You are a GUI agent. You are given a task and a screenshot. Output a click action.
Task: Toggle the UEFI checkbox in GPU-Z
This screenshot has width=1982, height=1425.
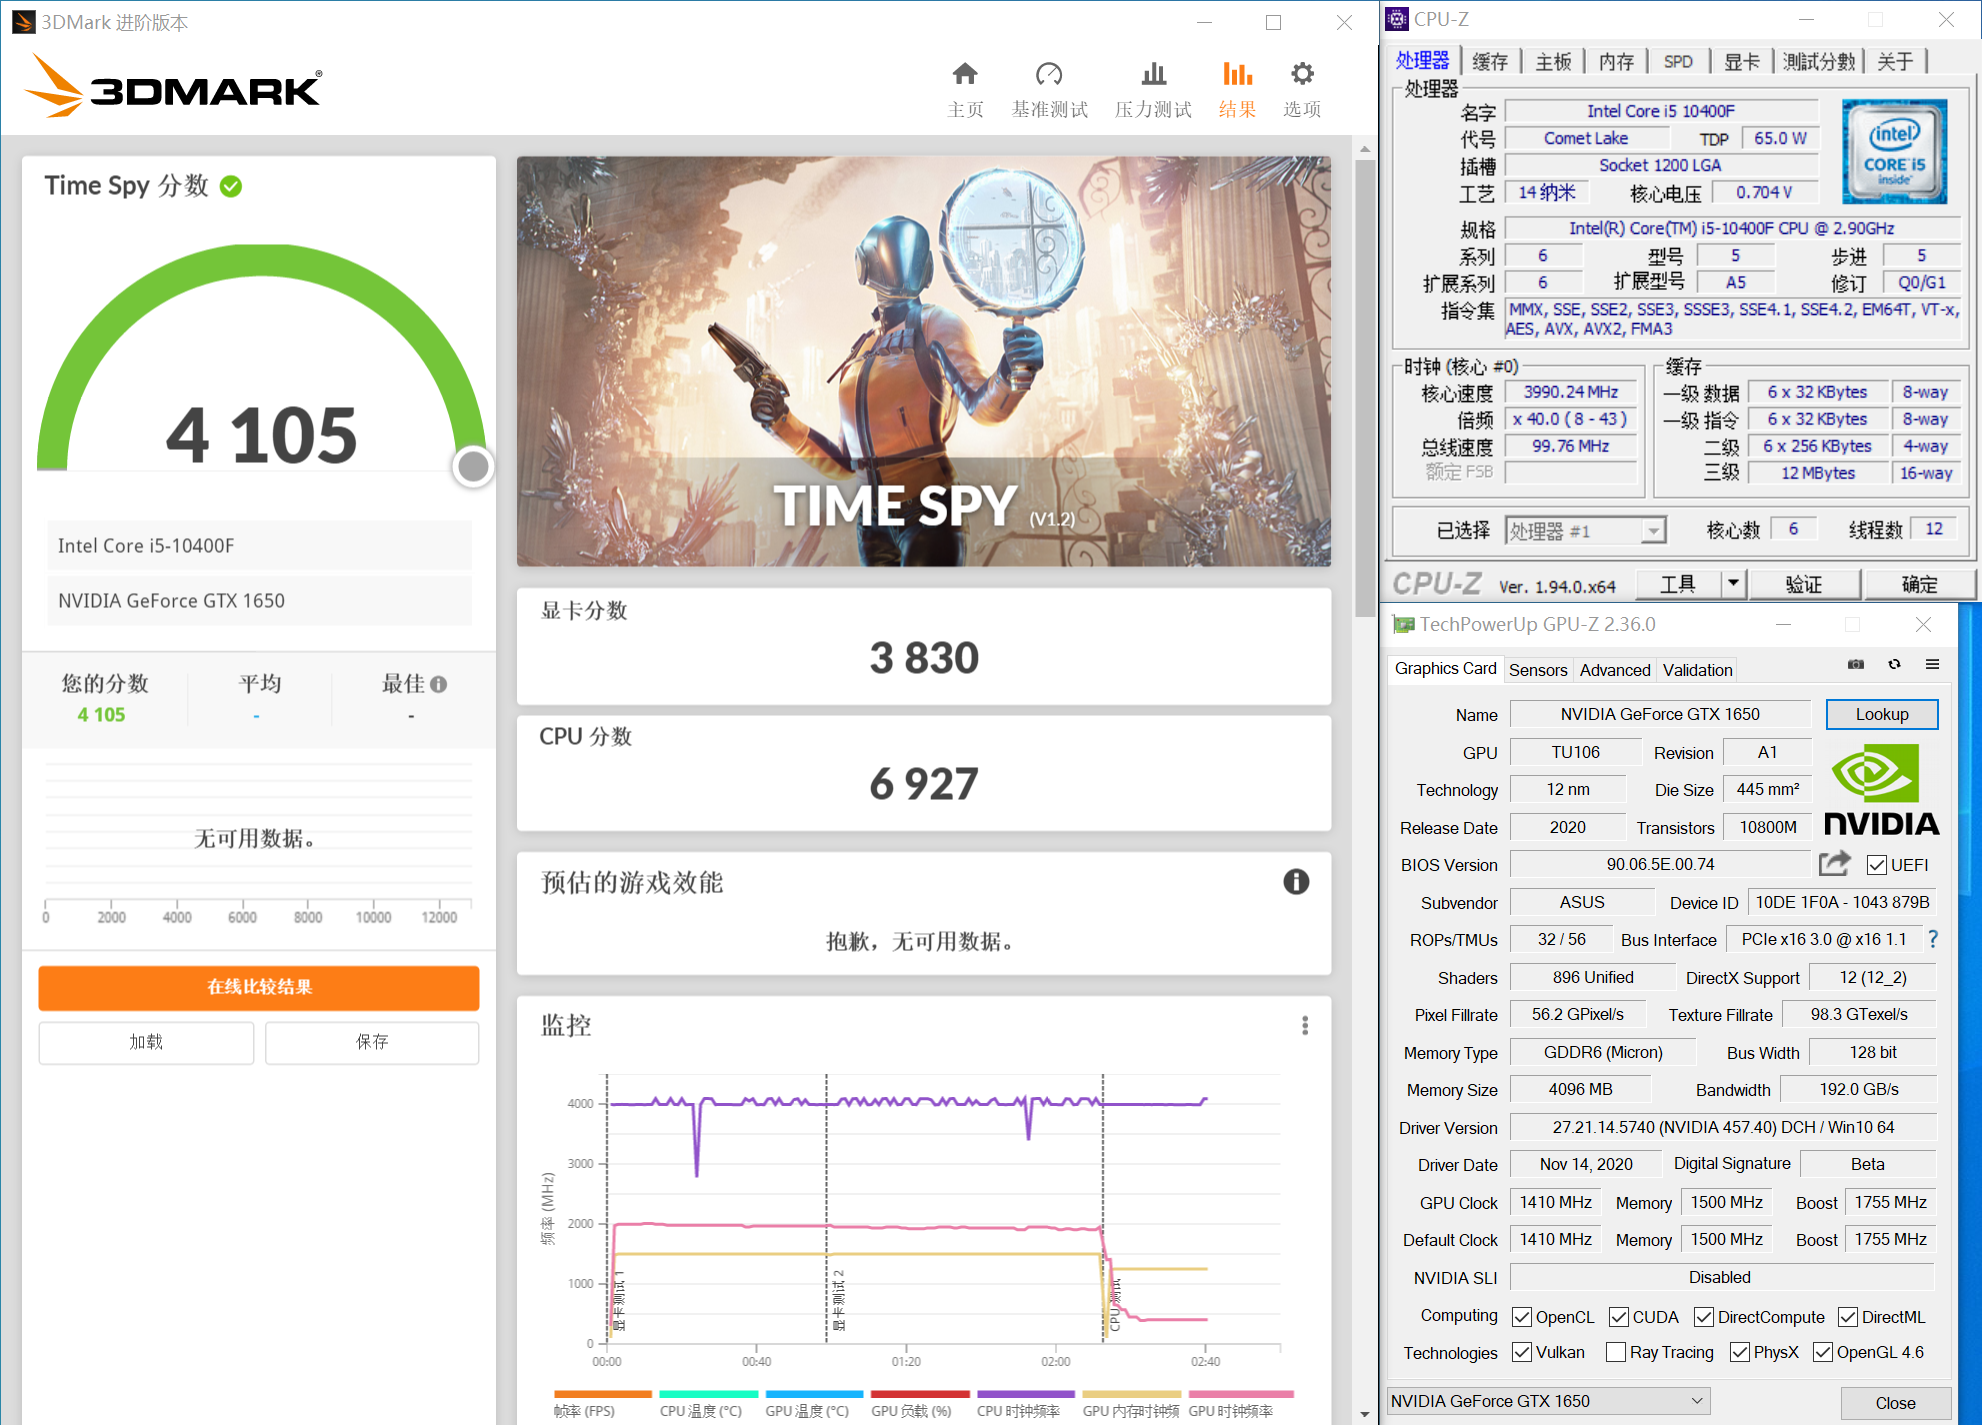tap(1876, 865)
